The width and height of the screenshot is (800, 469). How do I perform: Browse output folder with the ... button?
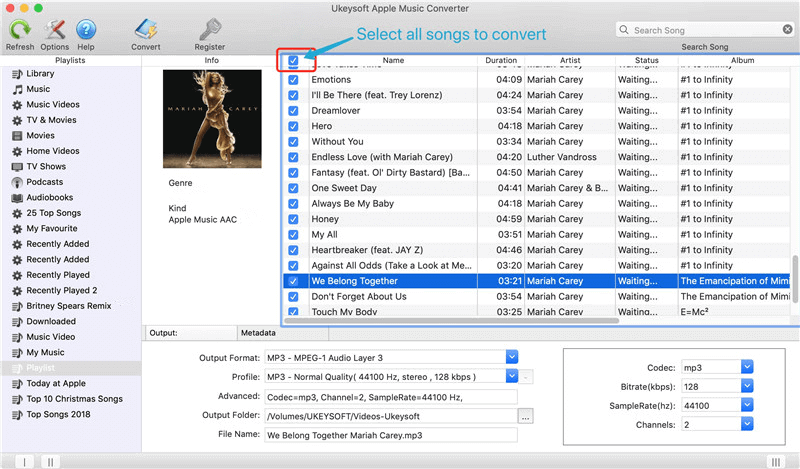(525, 416)
